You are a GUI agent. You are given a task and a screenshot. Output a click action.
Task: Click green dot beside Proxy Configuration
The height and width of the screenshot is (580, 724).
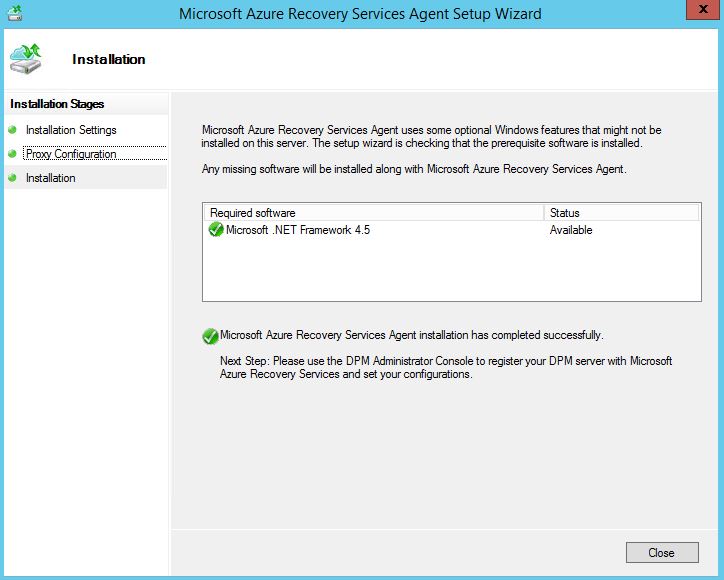point(12,154)
